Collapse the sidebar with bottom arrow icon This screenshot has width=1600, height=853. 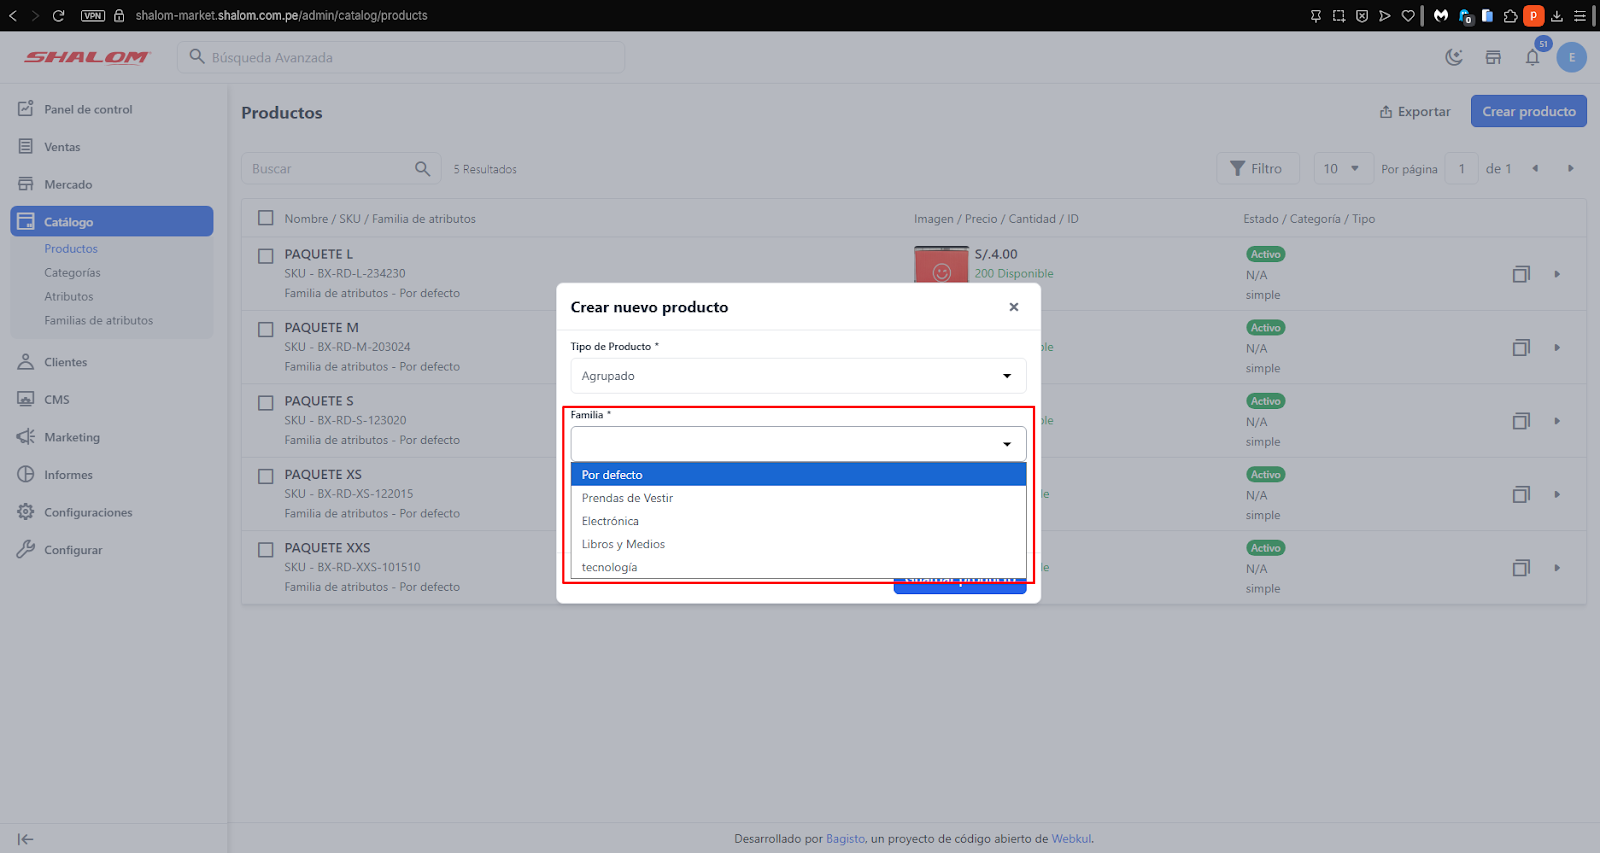pyautogui.click(x=26, y=839)
